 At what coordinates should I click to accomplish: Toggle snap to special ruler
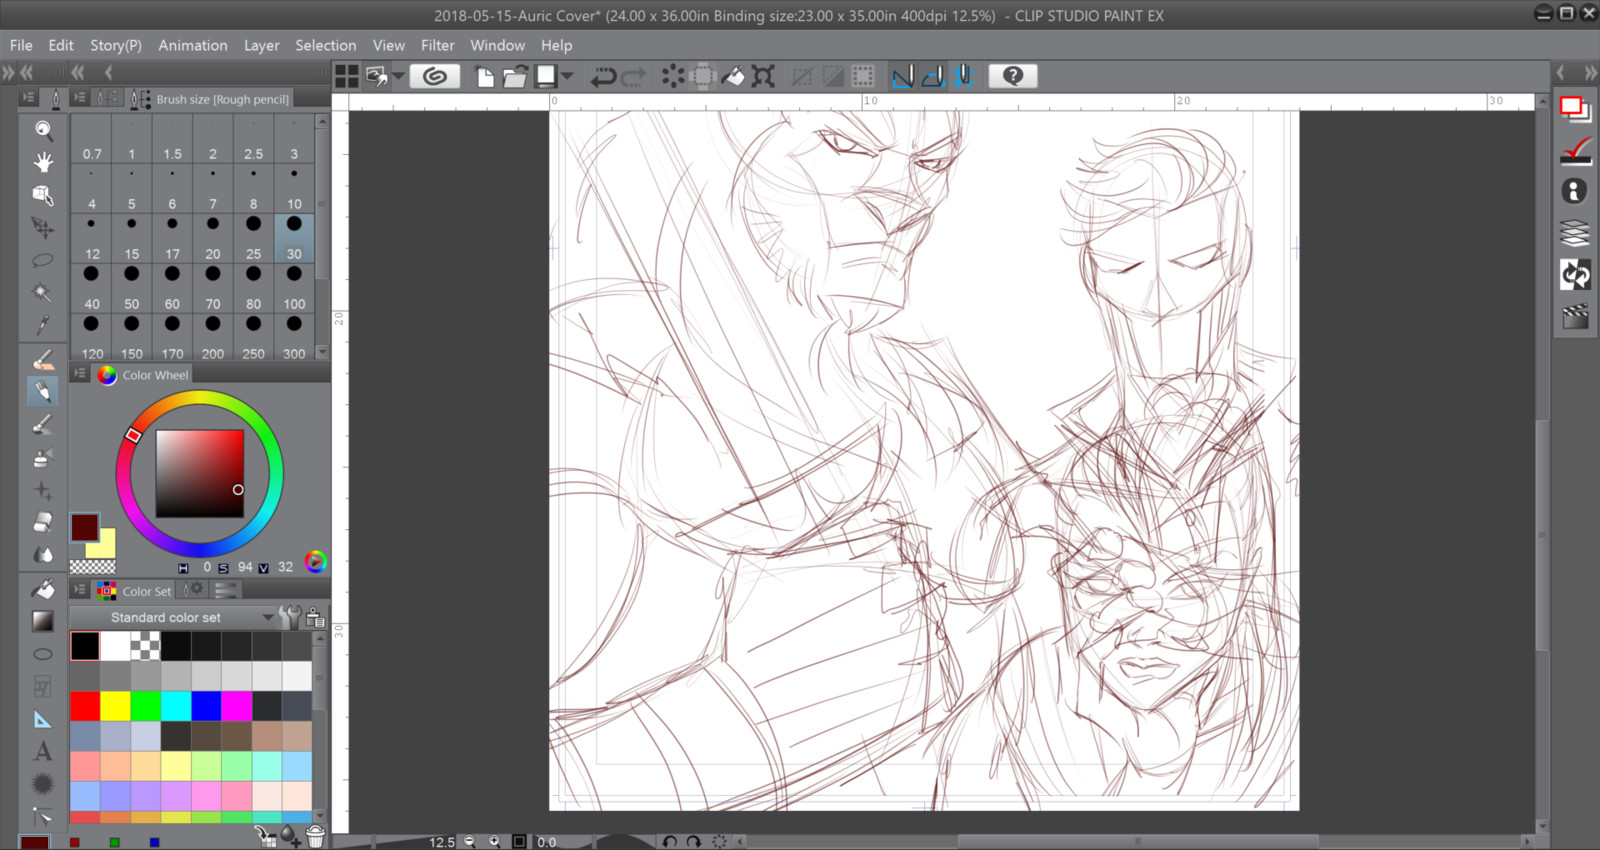(933, 76)
